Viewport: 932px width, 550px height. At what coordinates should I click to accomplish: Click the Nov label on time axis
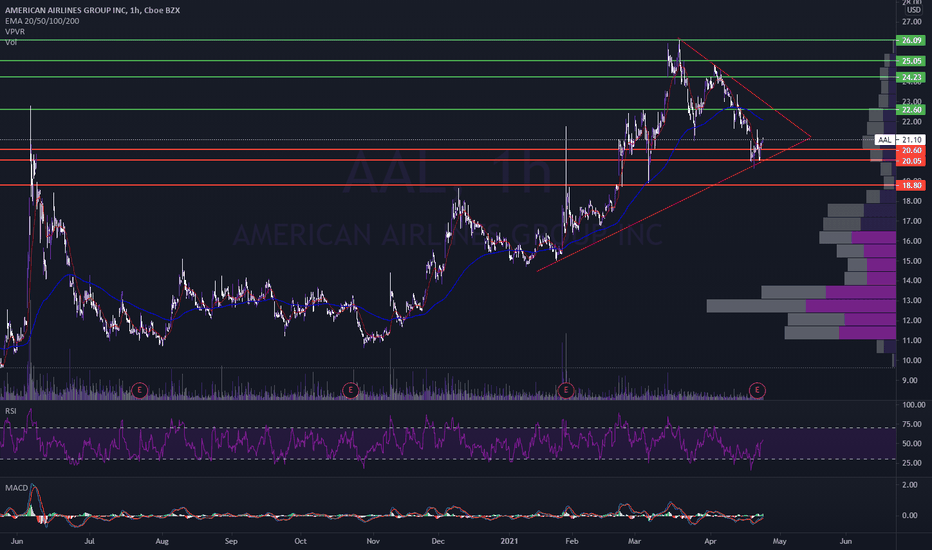pos(373,541)
